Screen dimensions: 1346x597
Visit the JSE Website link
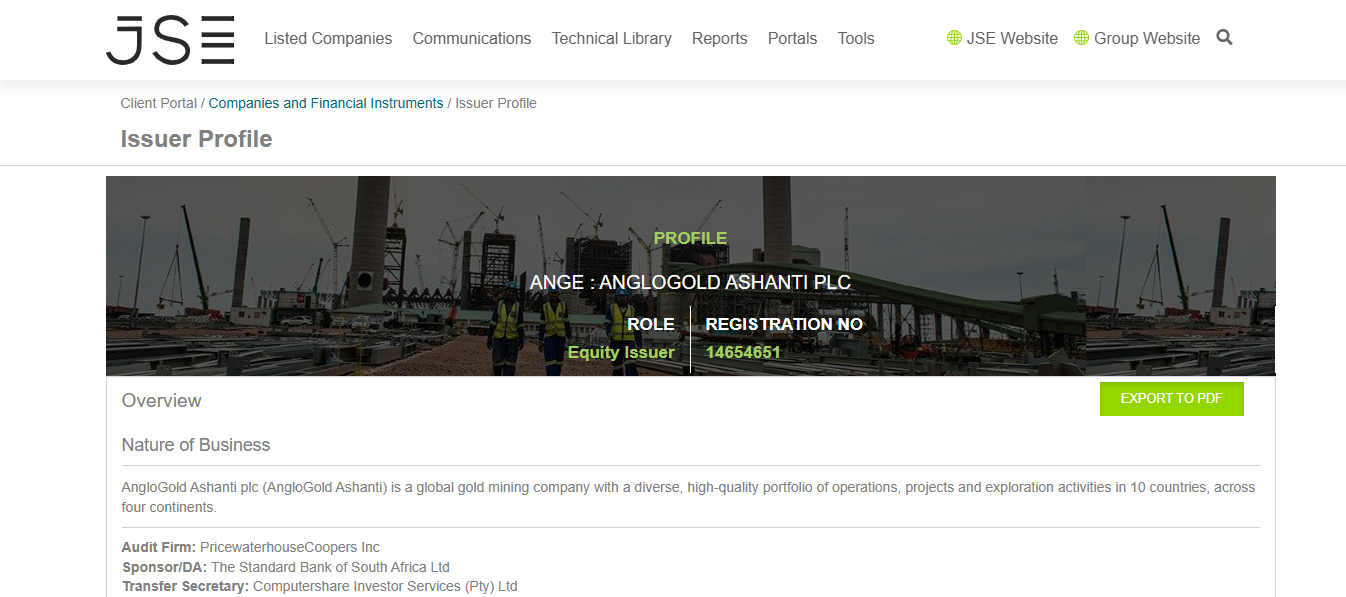point(1012,38)
